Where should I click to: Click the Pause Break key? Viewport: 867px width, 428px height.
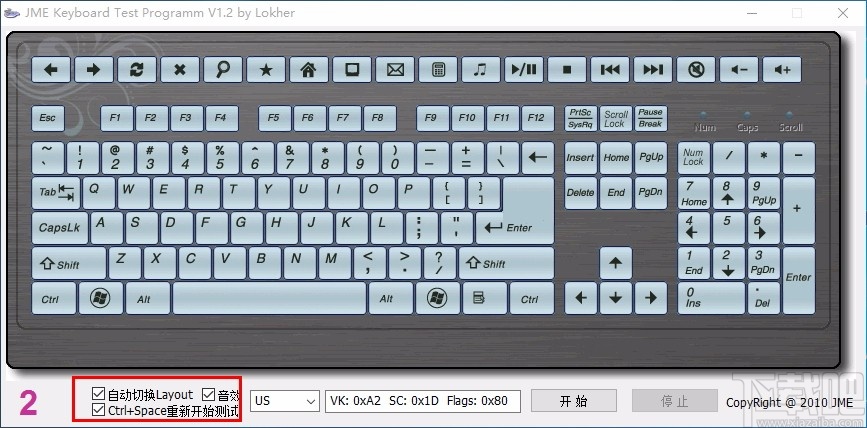651,118
